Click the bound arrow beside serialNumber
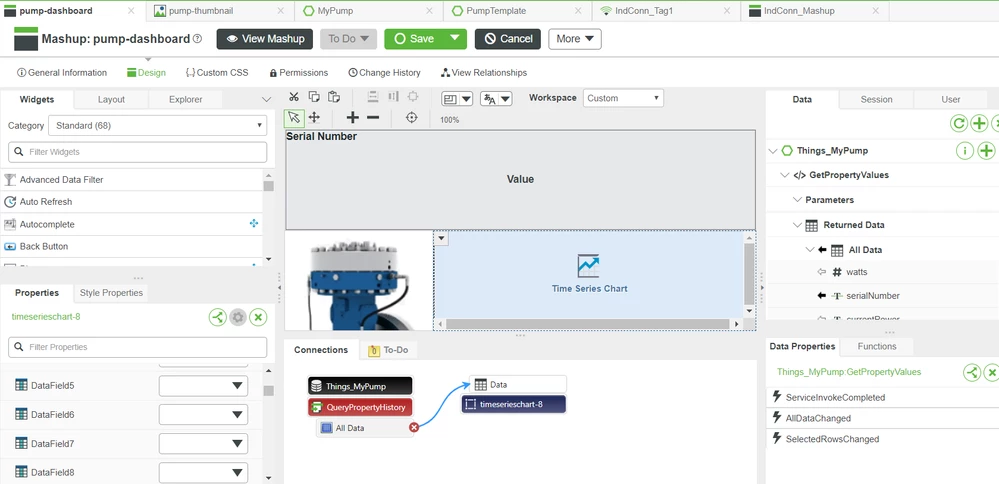Image resolution: width=999 pixels, height=484 pixels. pos(821,295)
